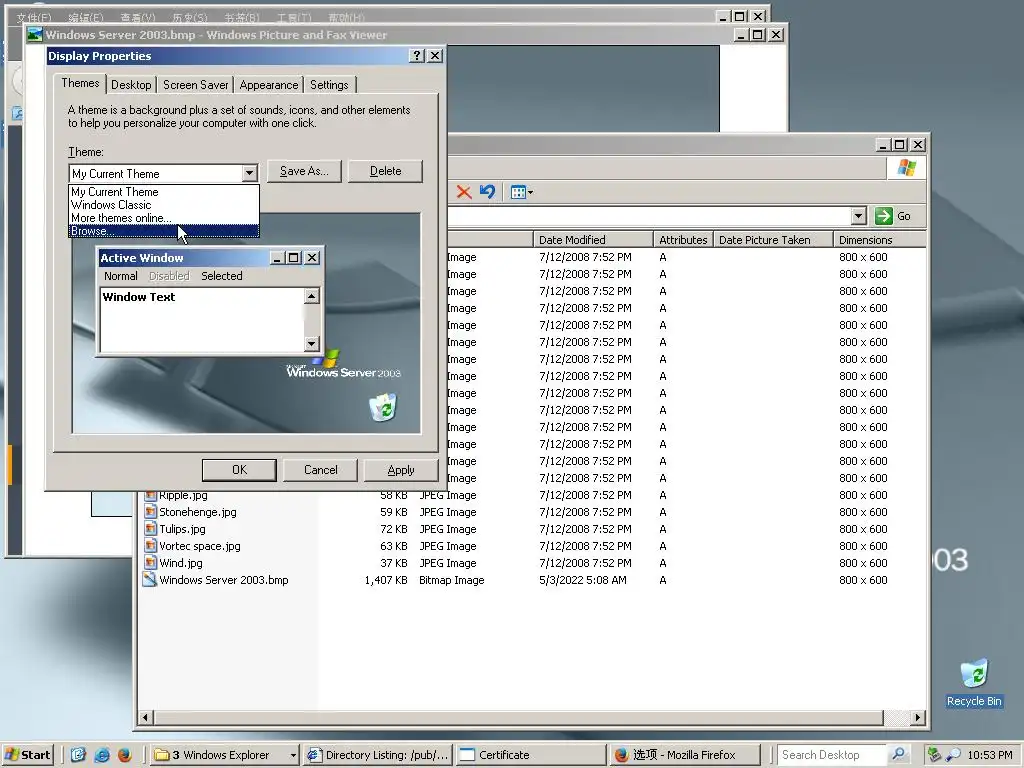The image size is (1024, 768).
Task: Click OK in Display Properties
Action: point(239,470)
